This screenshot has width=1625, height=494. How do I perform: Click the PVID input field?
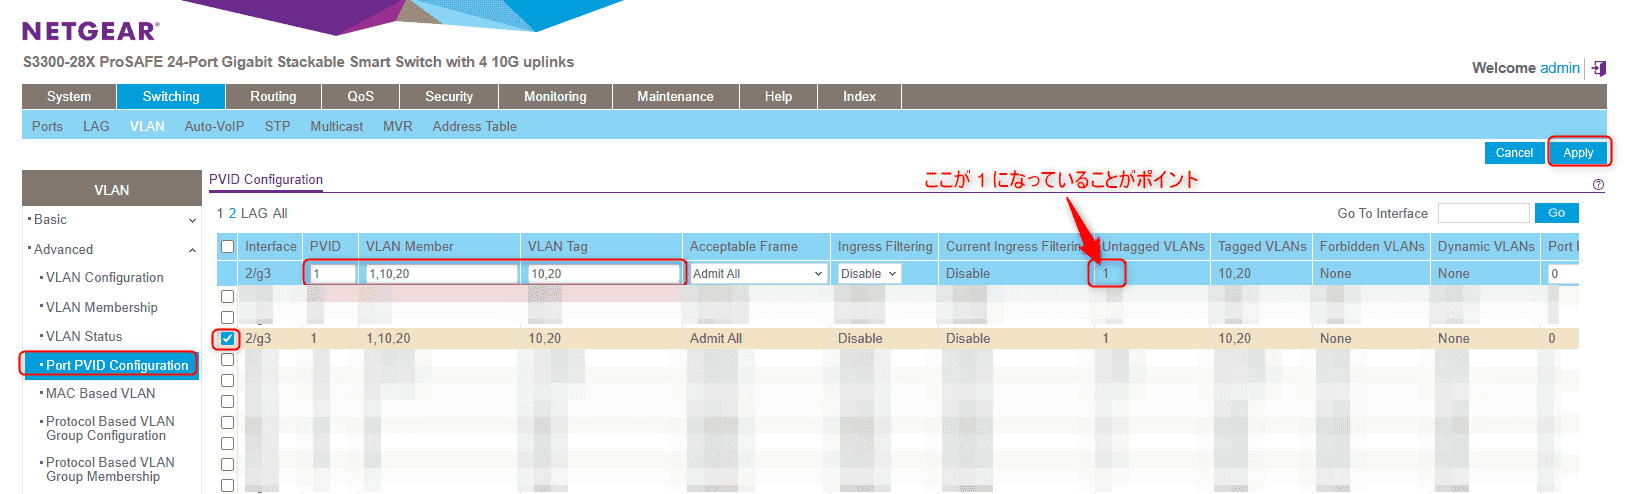click(333, 274)
